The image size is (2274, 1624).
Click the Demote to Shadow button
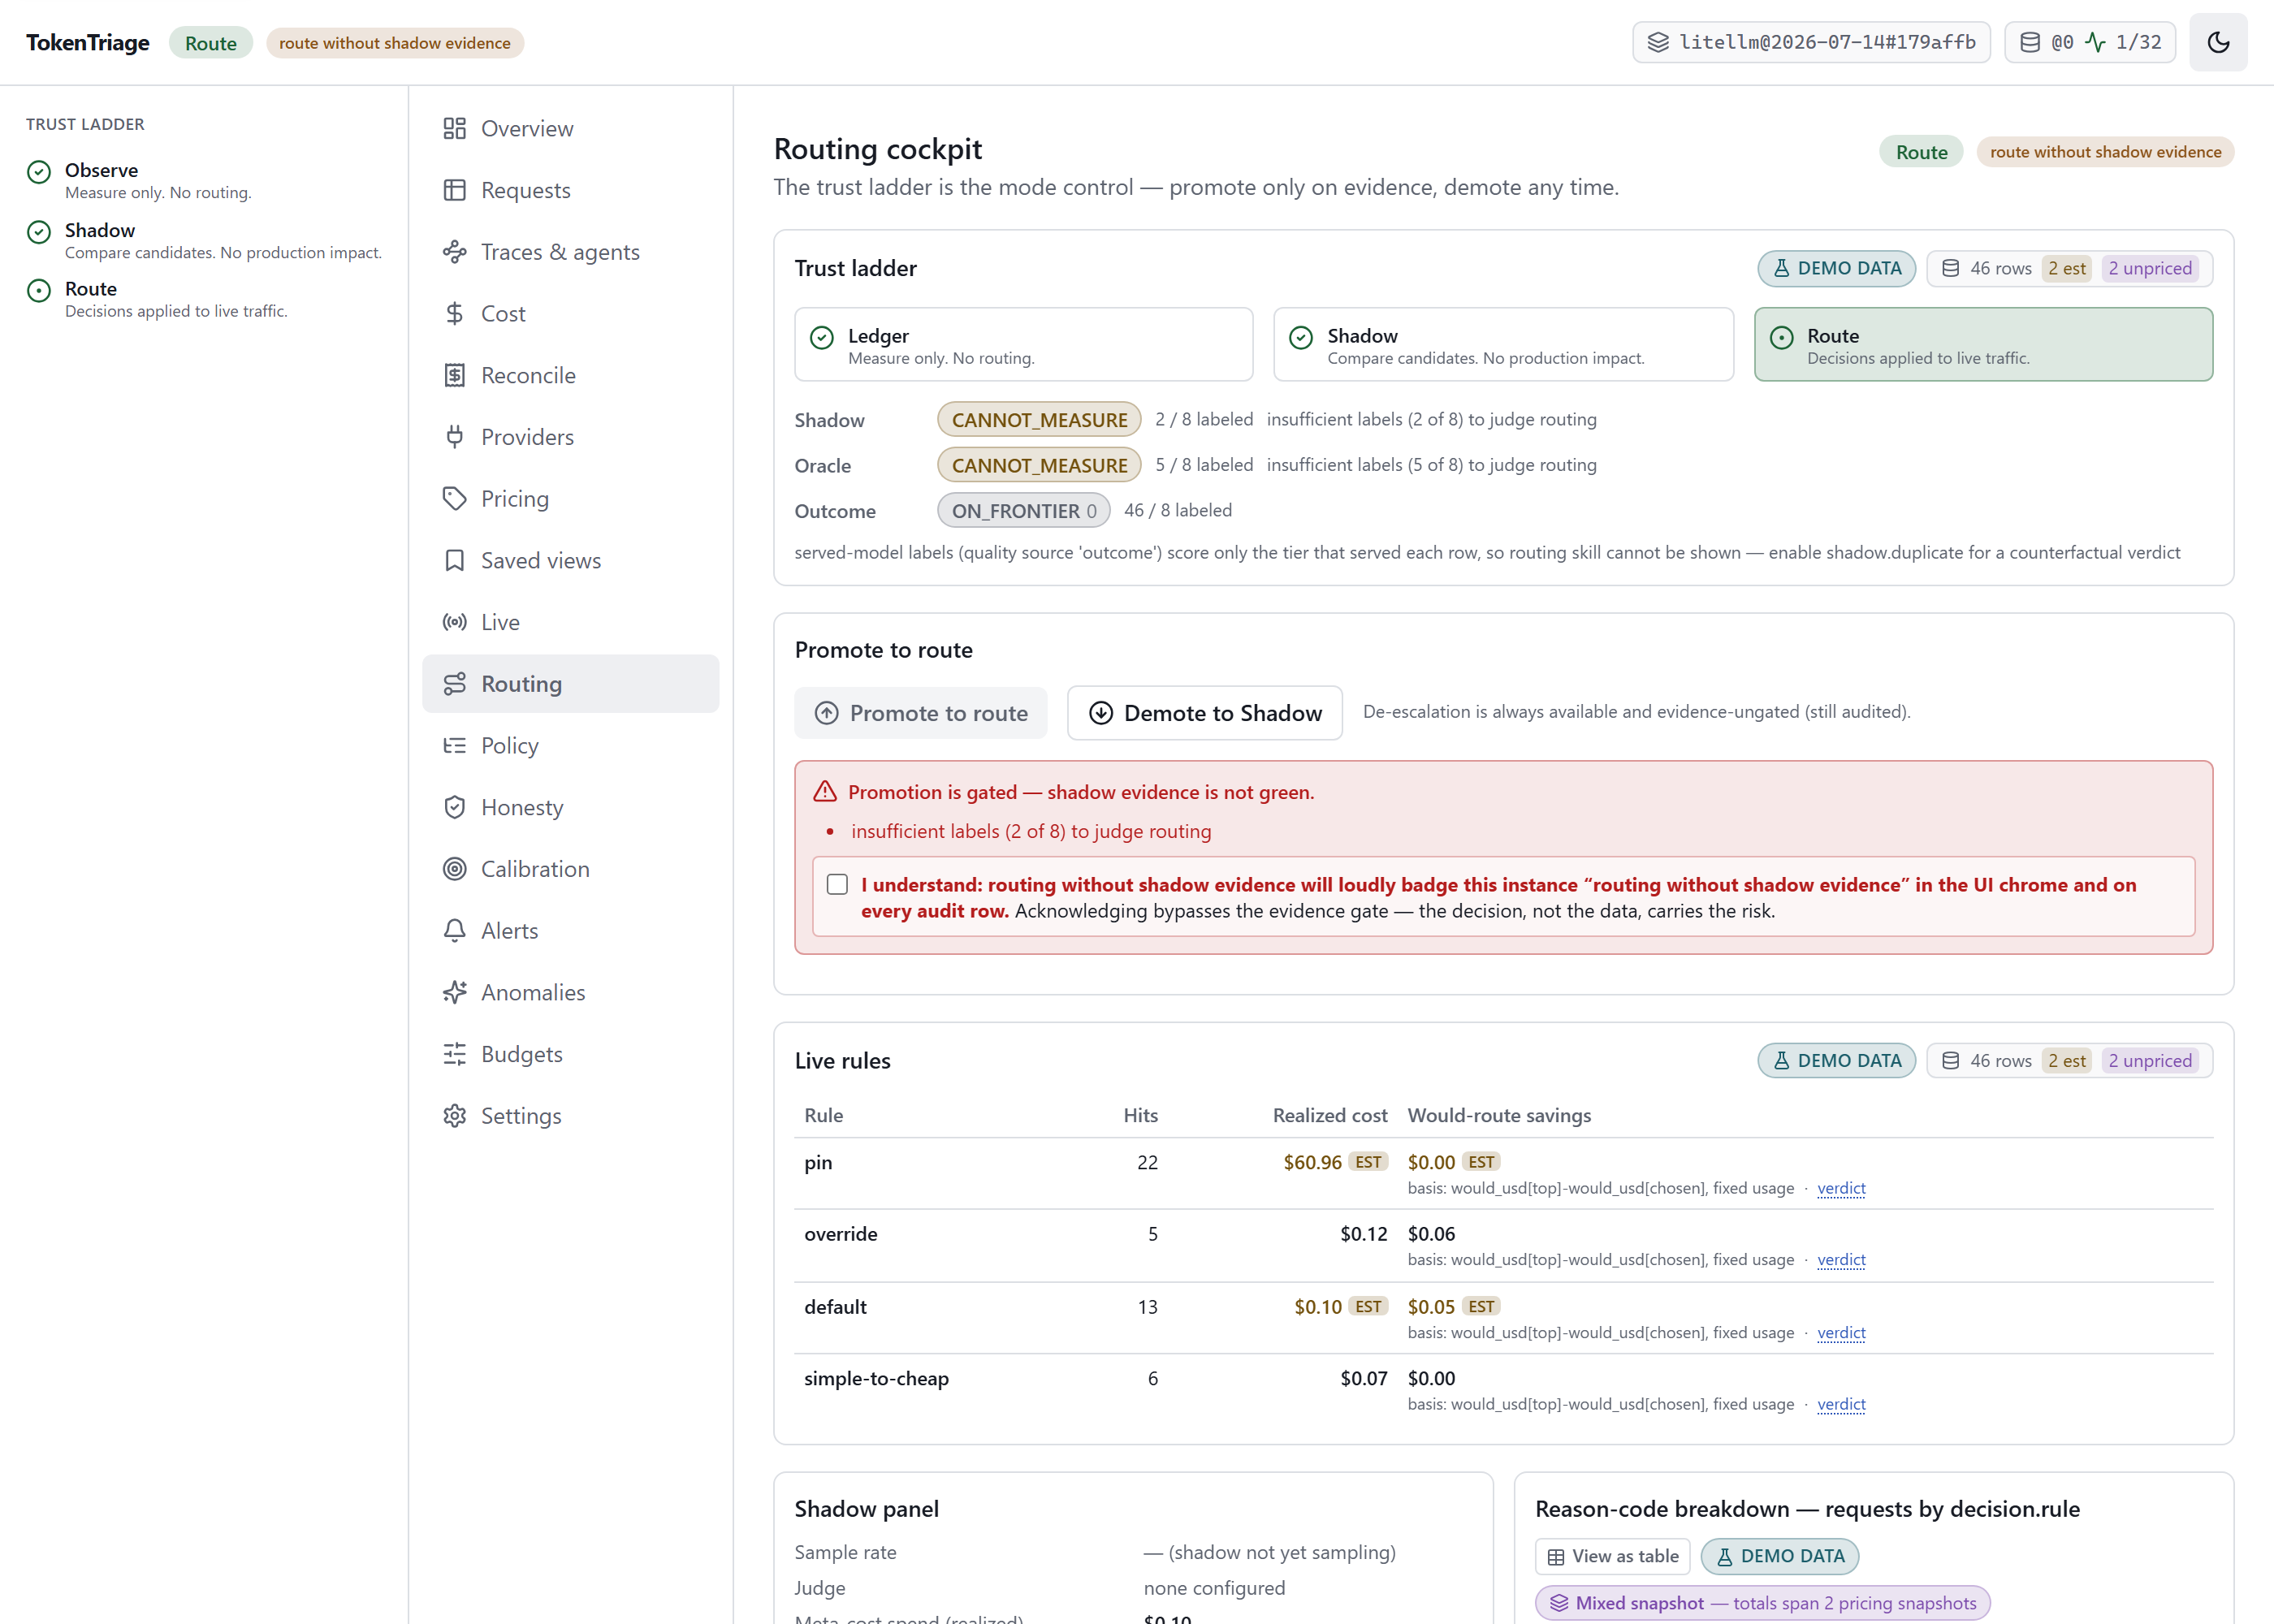click(1204, 713)
